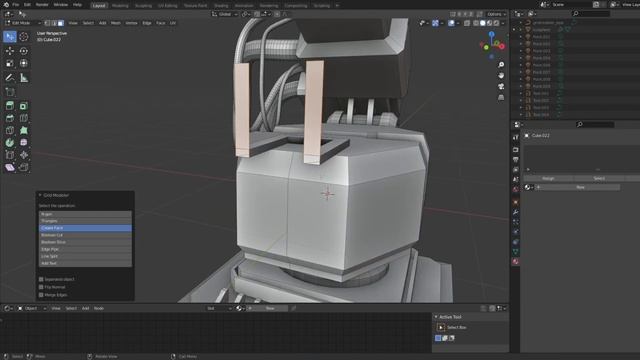Check the Merge Edges checkbox
Viewport: 640px width, 360px height.
41,295
